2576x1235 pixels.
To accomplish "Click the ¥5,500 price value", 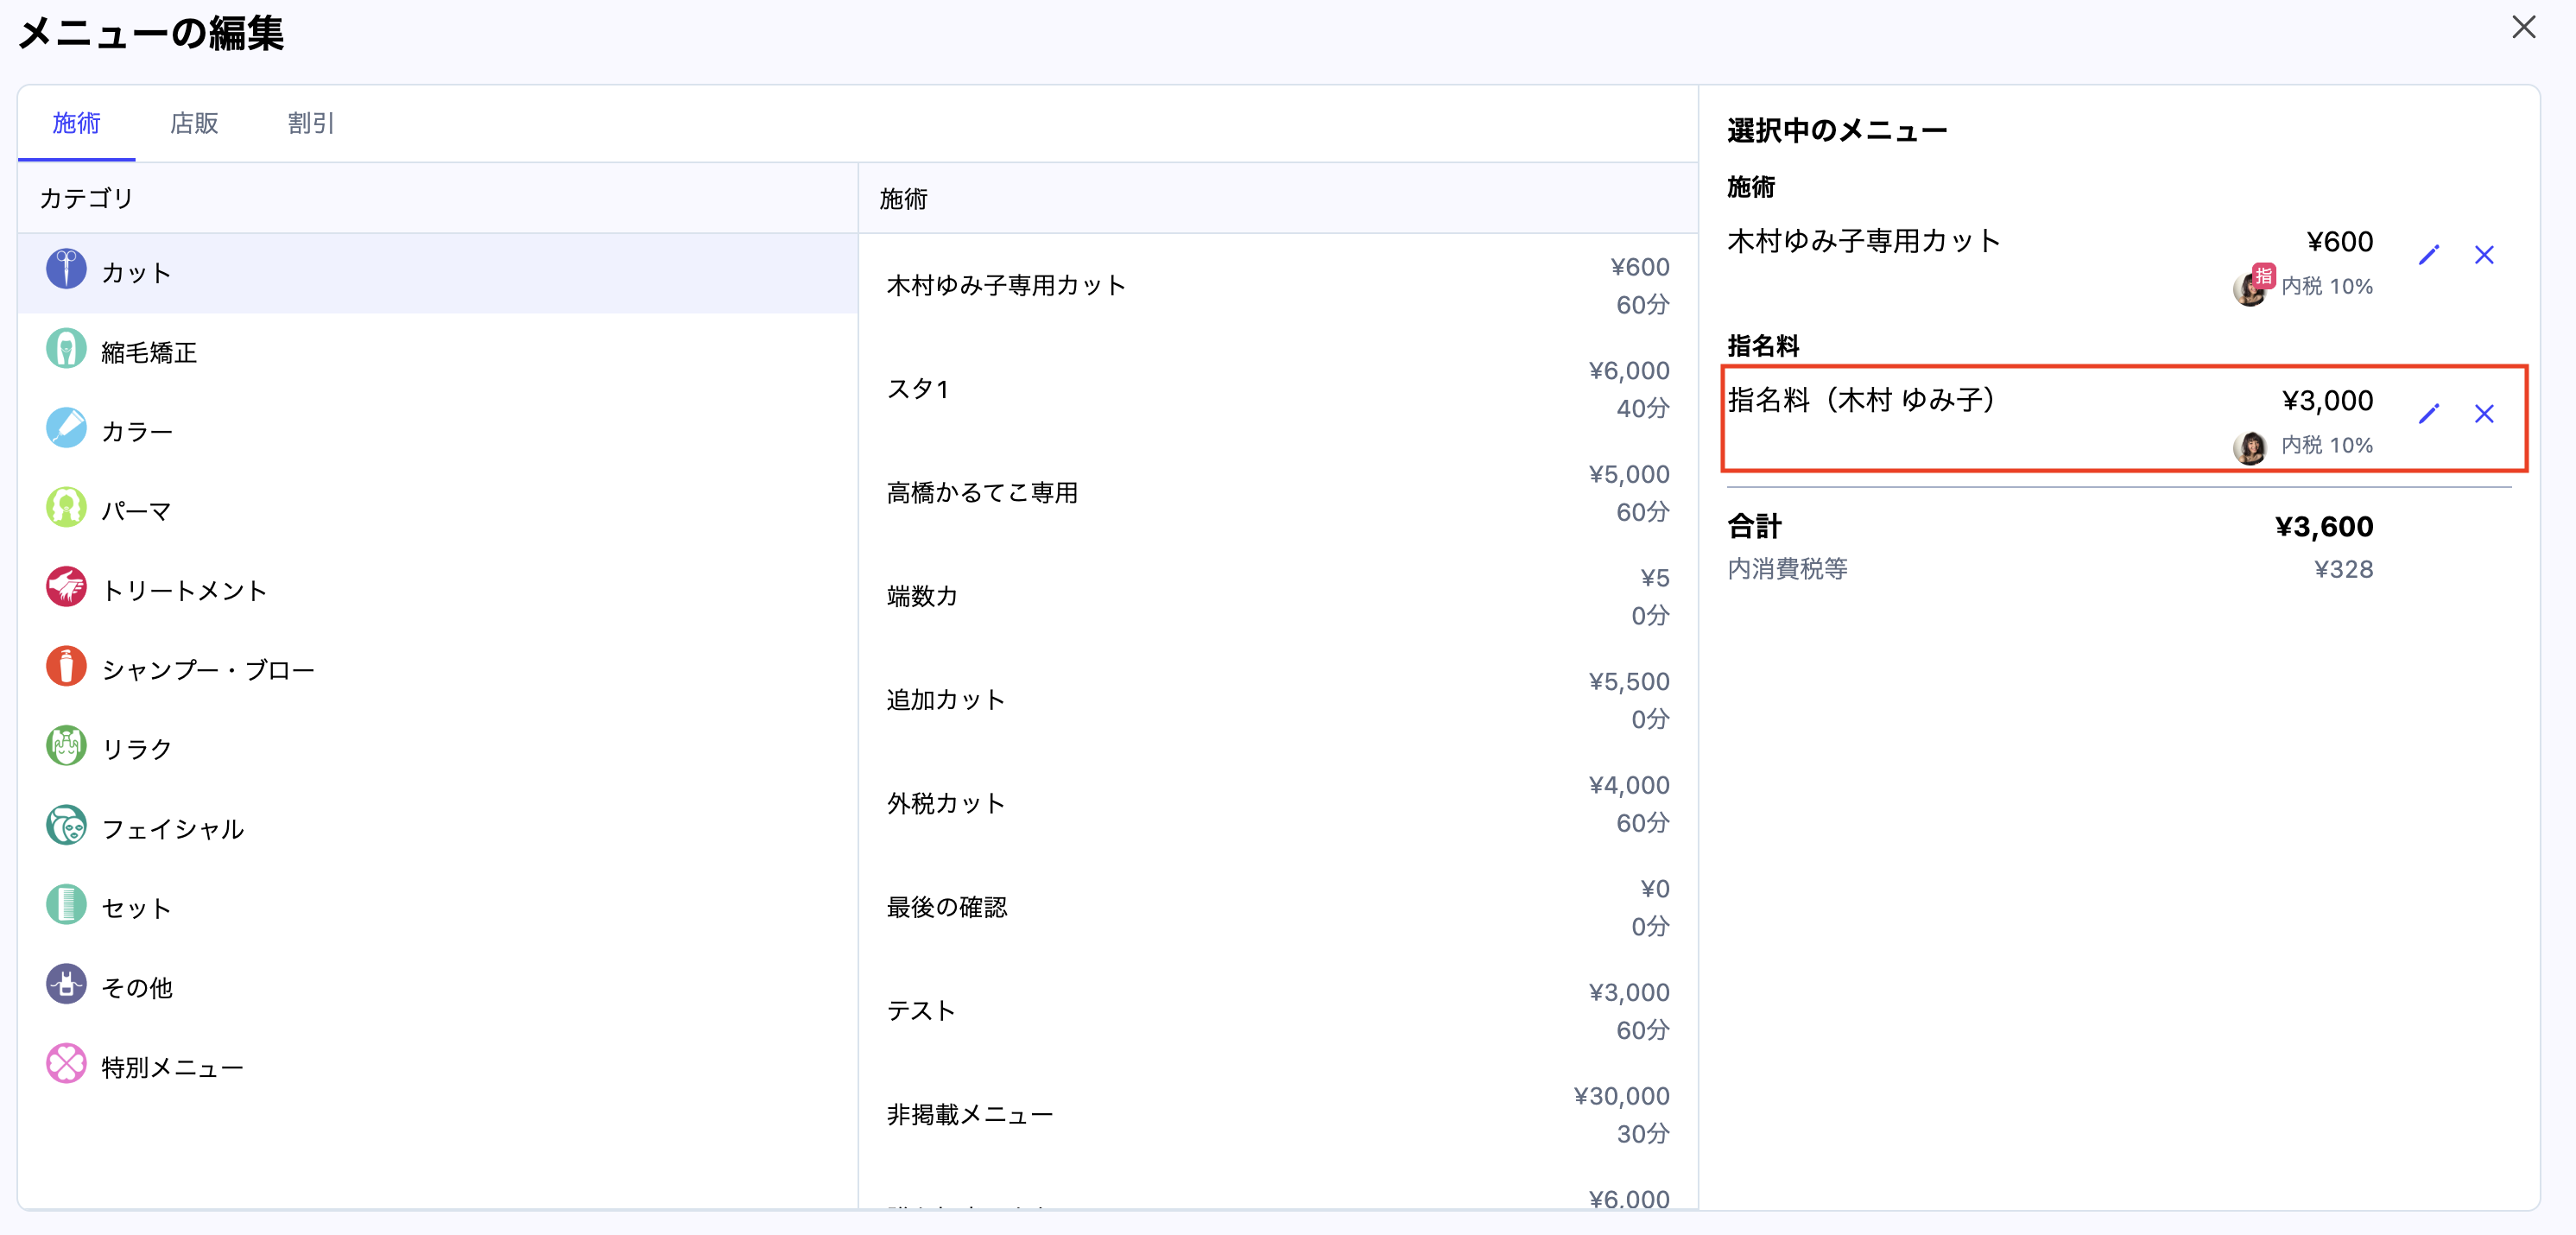I will (1629, 682).
